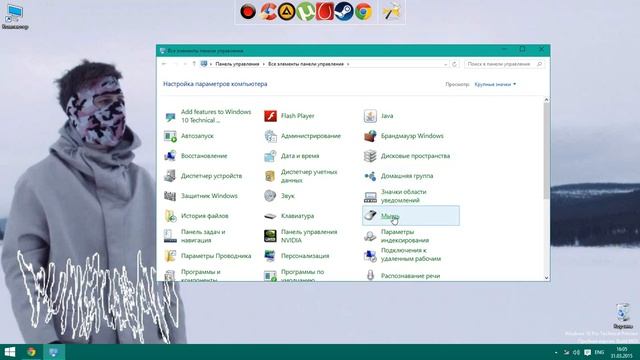The width and height of the screenshot is (640, 360).
Task: Open the Персонализация icon
Action: [x=270, y=256]
